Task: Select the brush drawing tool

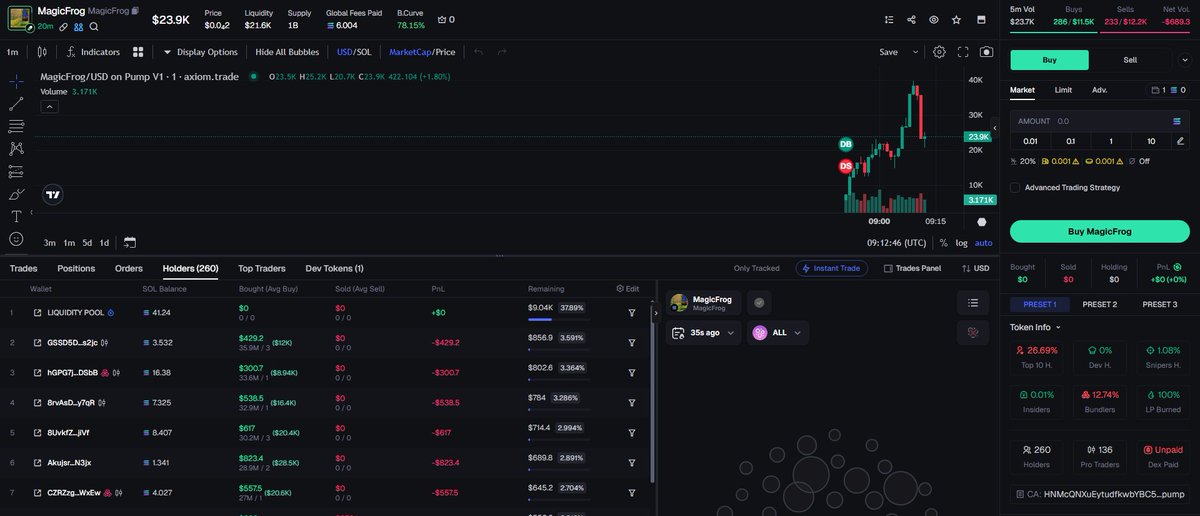Action: click(x=16, y=193)
